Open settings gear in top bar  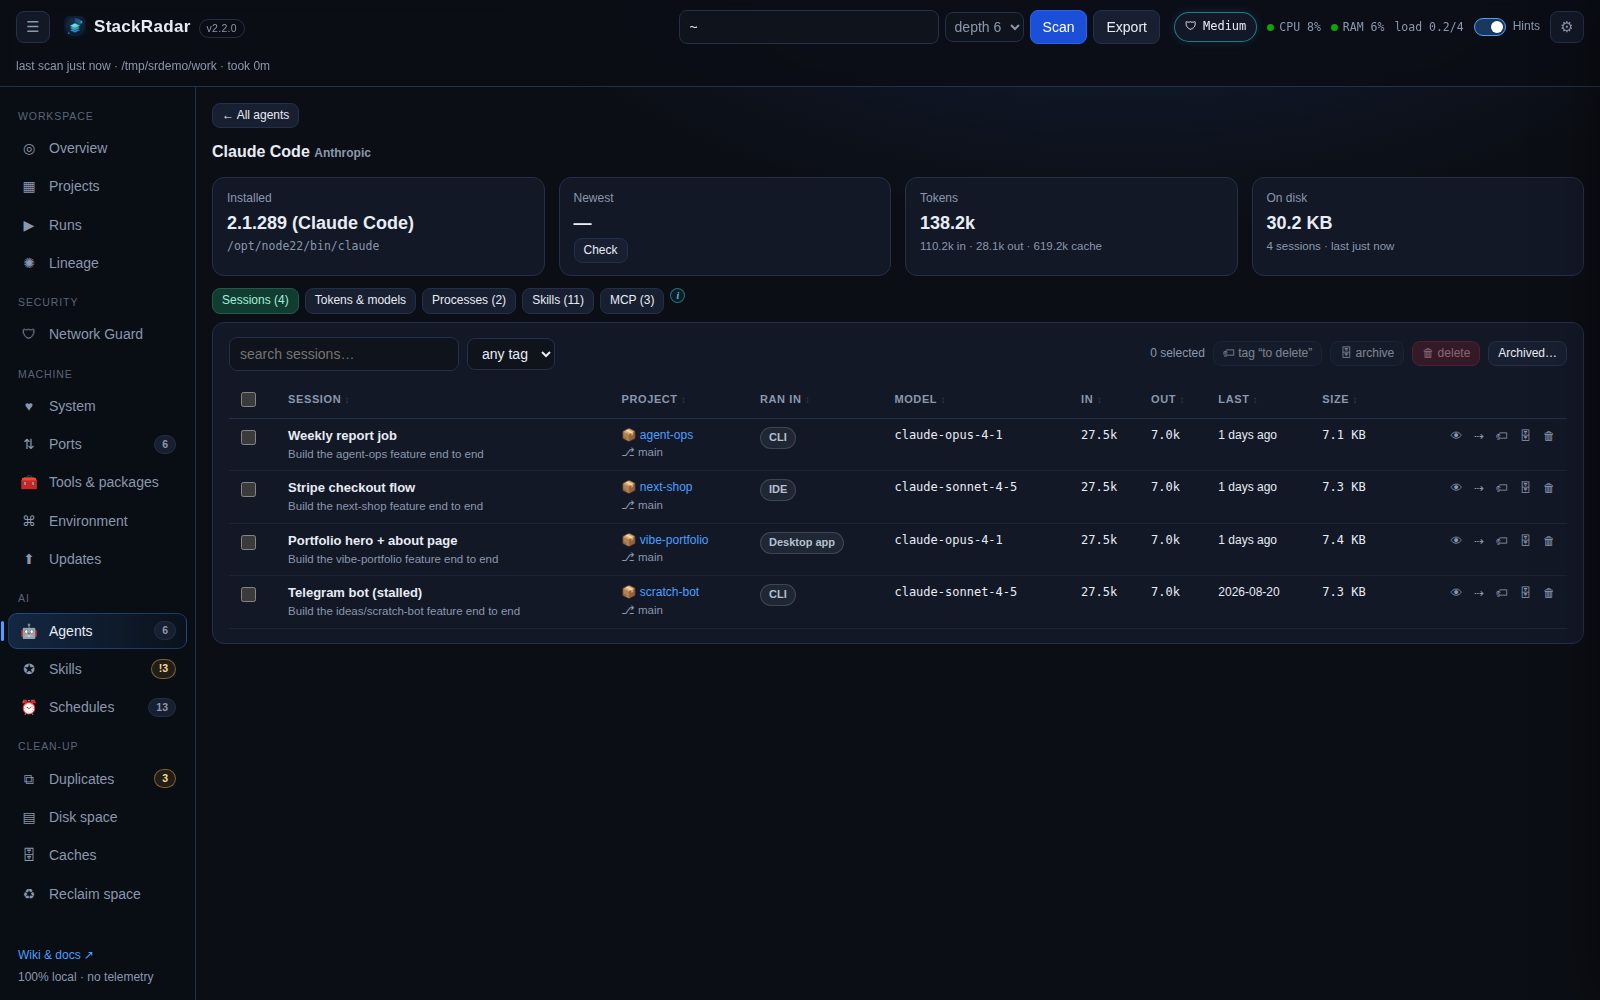(x=1566, y=27)
